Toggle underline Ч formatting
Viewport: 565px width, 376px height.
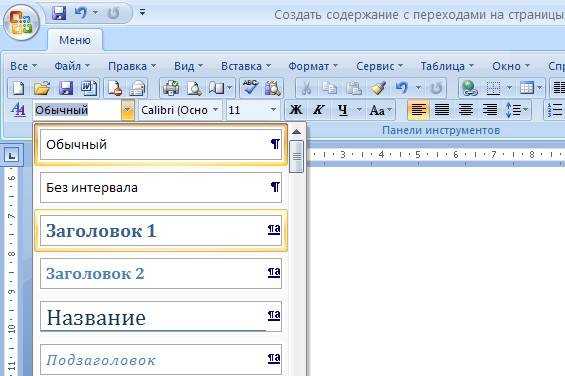tap(343, 110)
